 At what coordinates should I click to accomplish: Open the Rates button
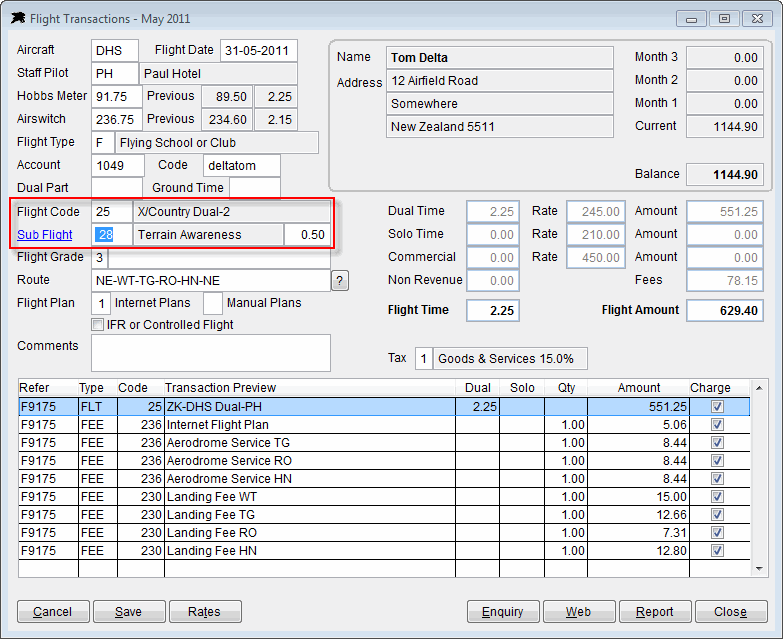click(205, 612)
